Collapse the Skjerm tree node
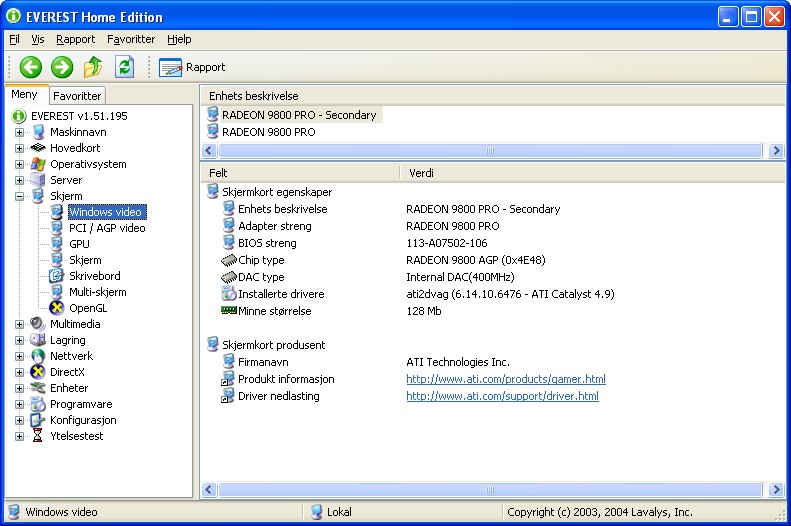Viewport: 791px width, 526px height. point(19,197)
